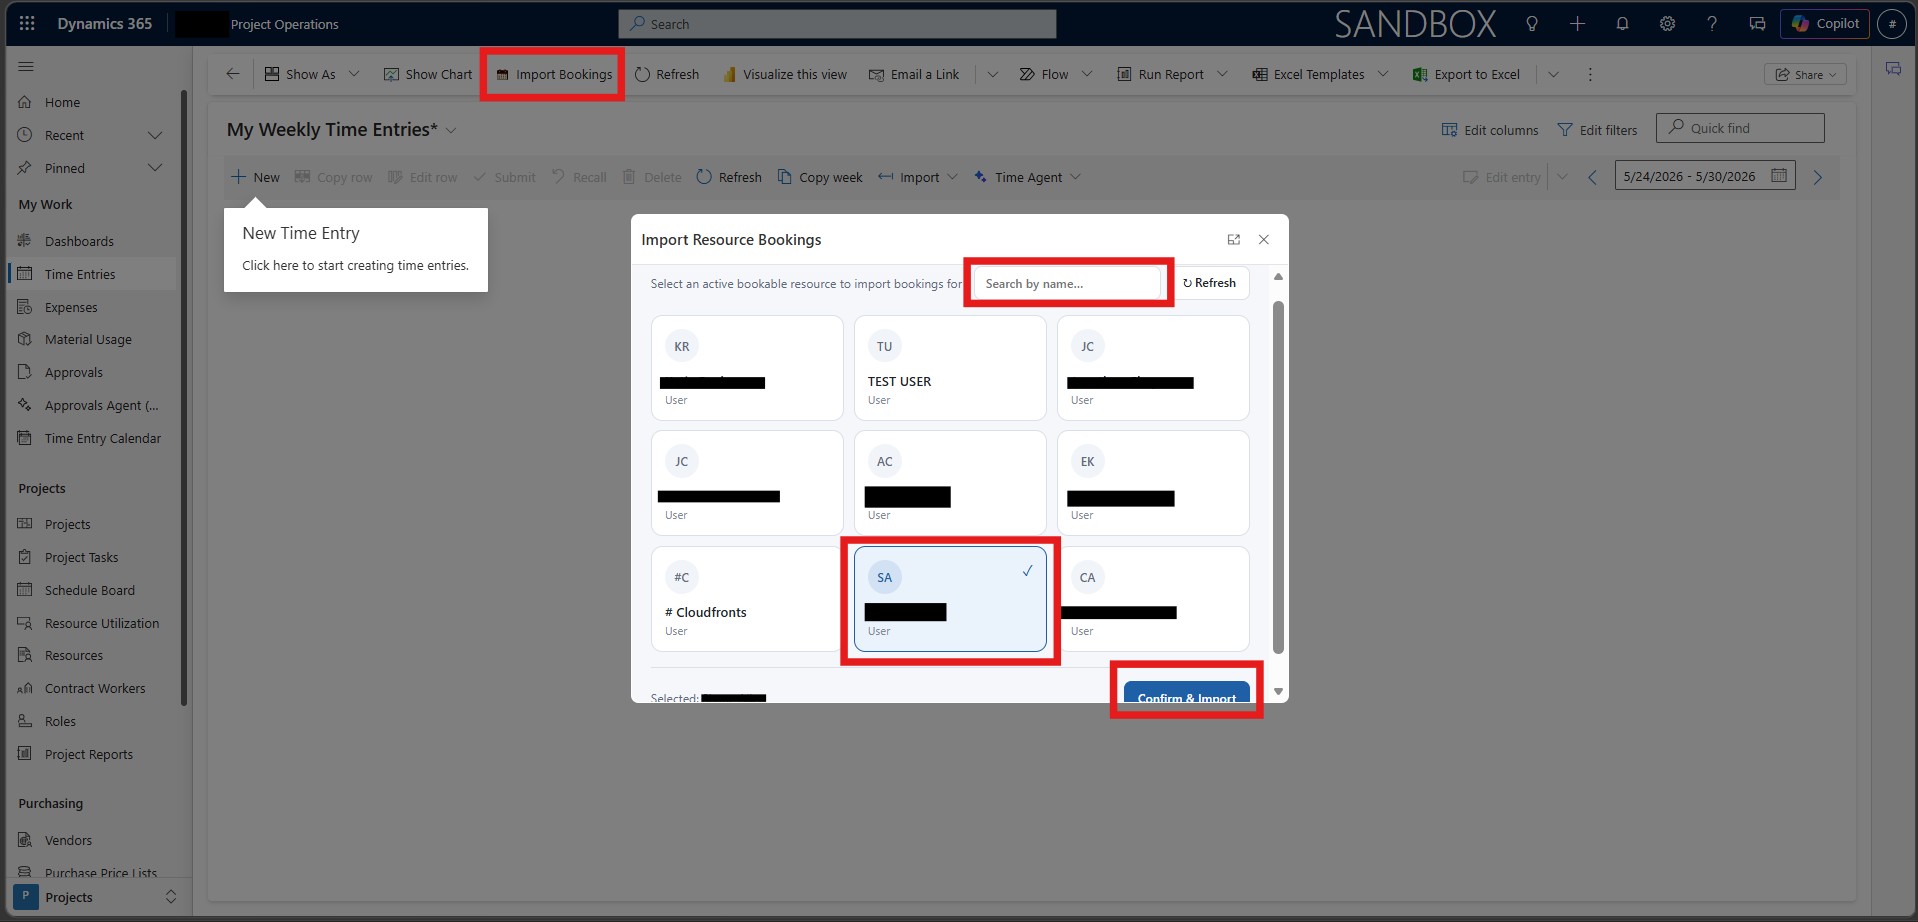Click Visualize this view

click(785, 74)
